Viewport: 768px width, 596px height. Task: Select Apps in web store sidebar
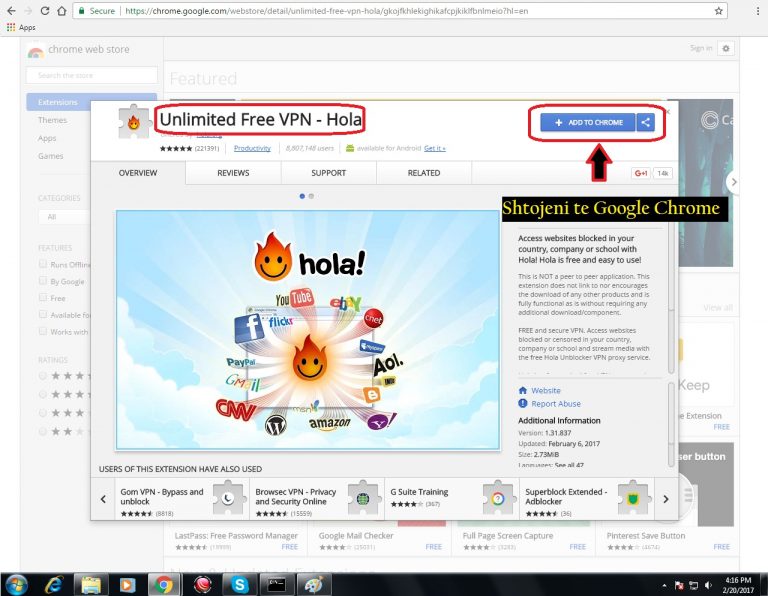click(x=47, y=138)
